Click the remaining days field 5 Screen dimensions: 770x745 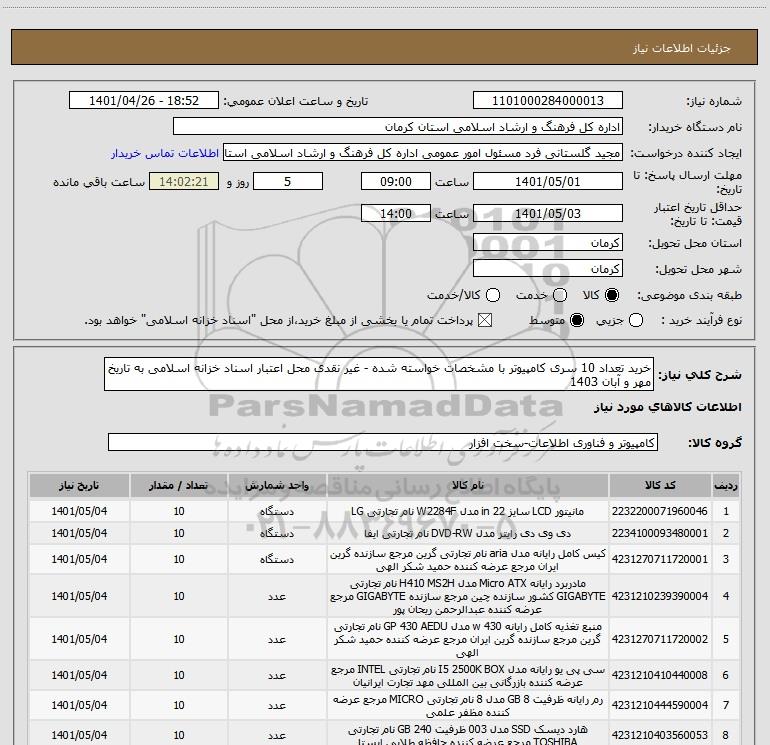pyautogui.click(x=288, y=182)
